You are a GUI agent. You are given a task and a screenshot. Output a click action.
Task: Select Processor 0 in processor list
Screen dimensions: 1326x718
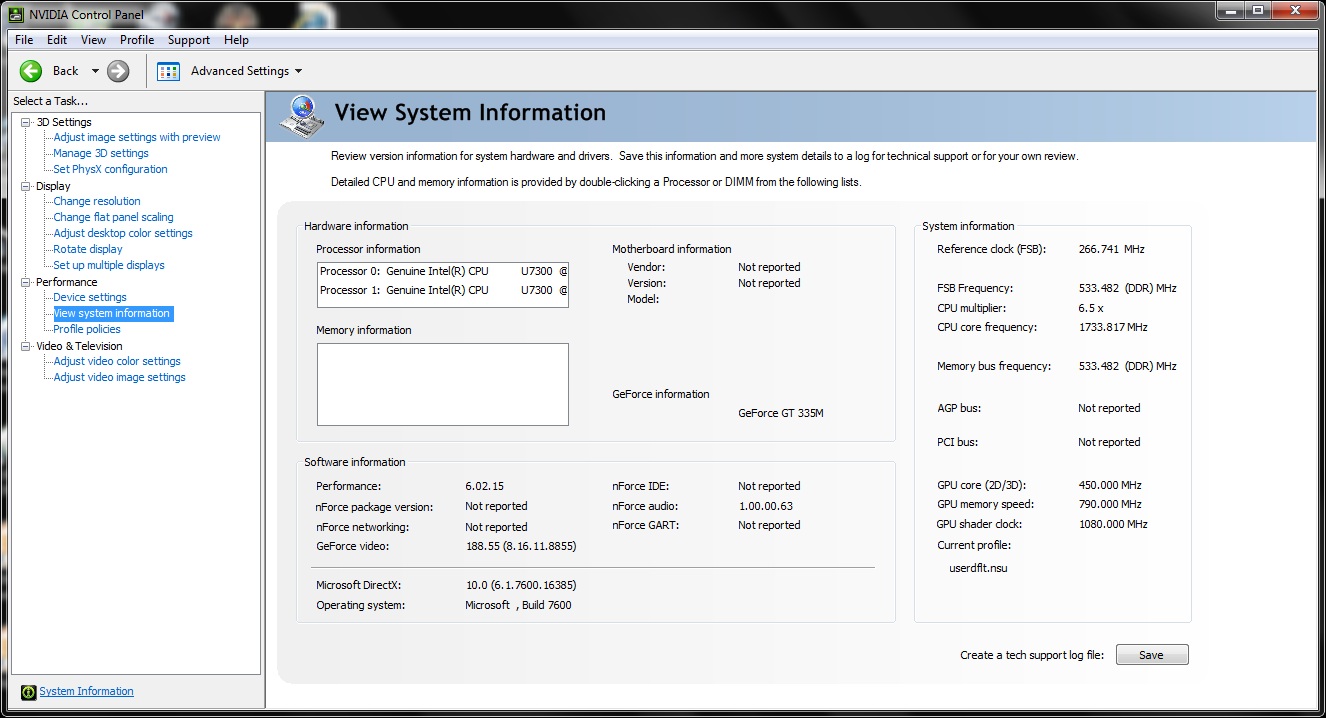(x=442, y=271)
